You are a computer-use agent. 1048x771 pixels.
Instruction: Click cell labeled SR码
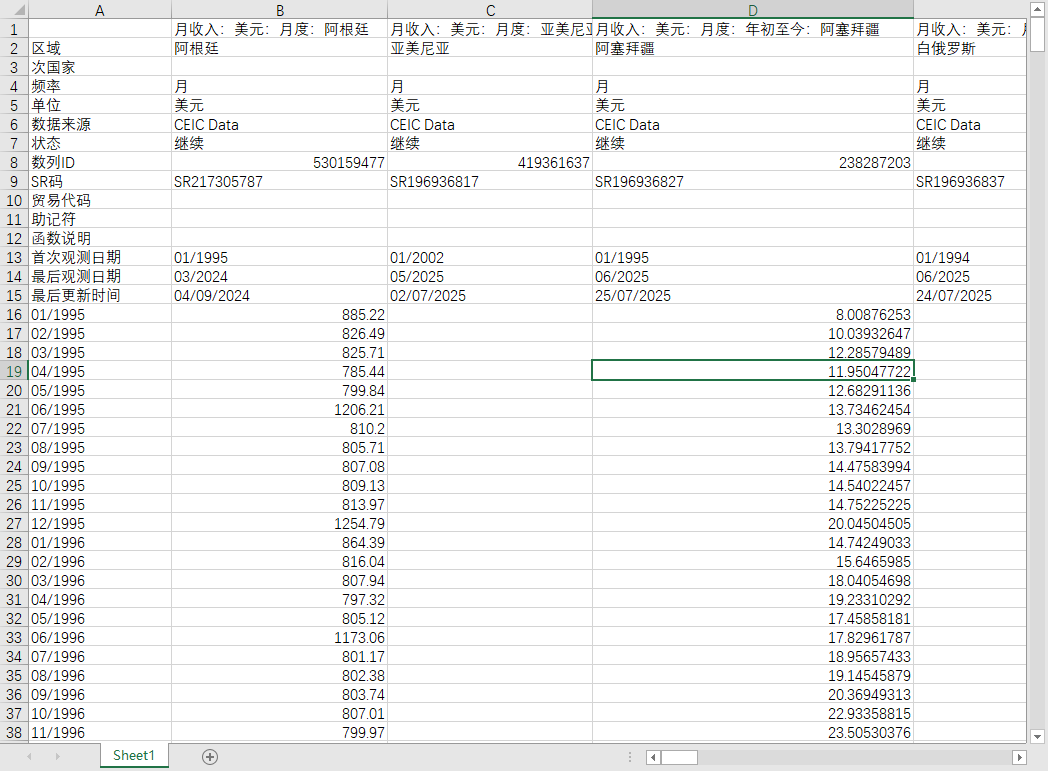(100, 181)
